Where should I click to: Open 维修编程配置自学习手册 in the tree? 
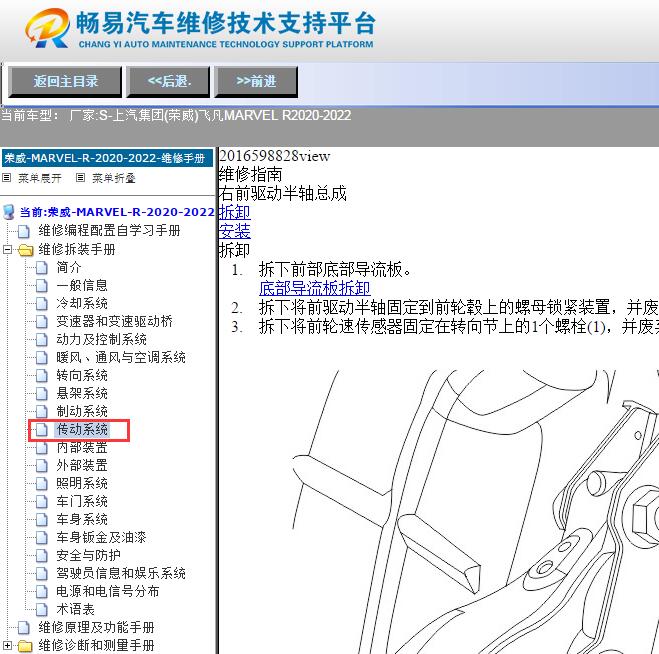[109, 230]
